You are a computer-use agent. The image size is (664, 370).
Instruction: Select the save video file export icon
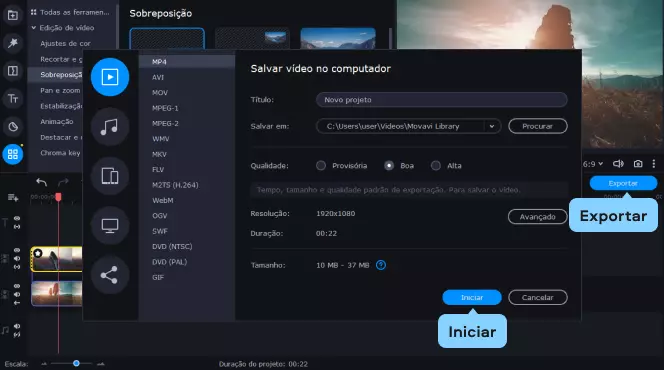pyautogui.click(x=110, y=77)
